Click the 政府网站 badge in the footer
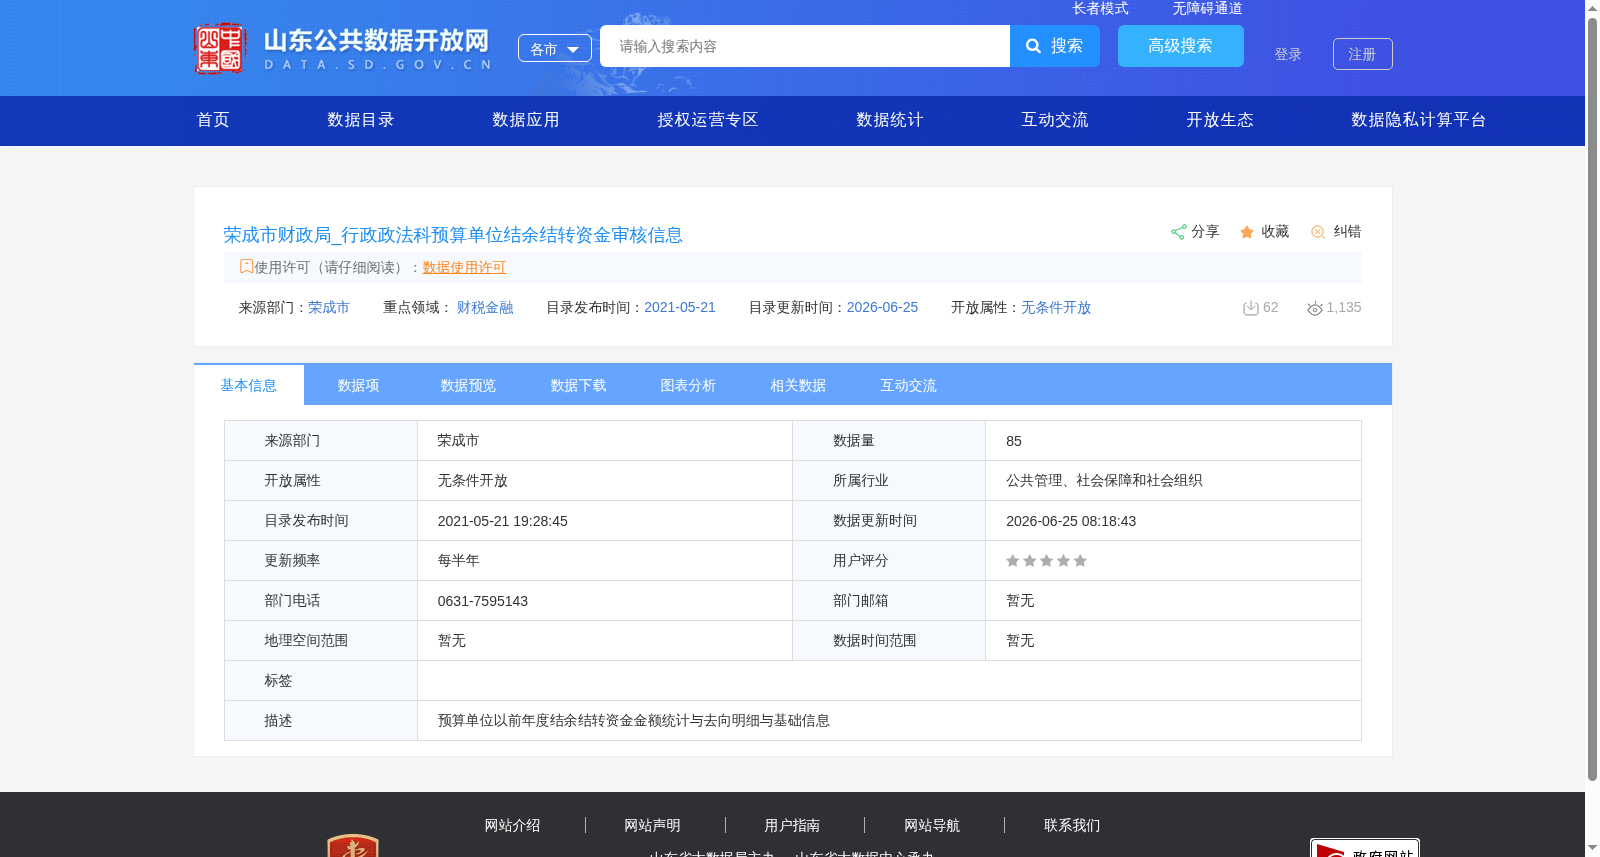Viewport: 1600px width, 857px height. (1365, 848)
